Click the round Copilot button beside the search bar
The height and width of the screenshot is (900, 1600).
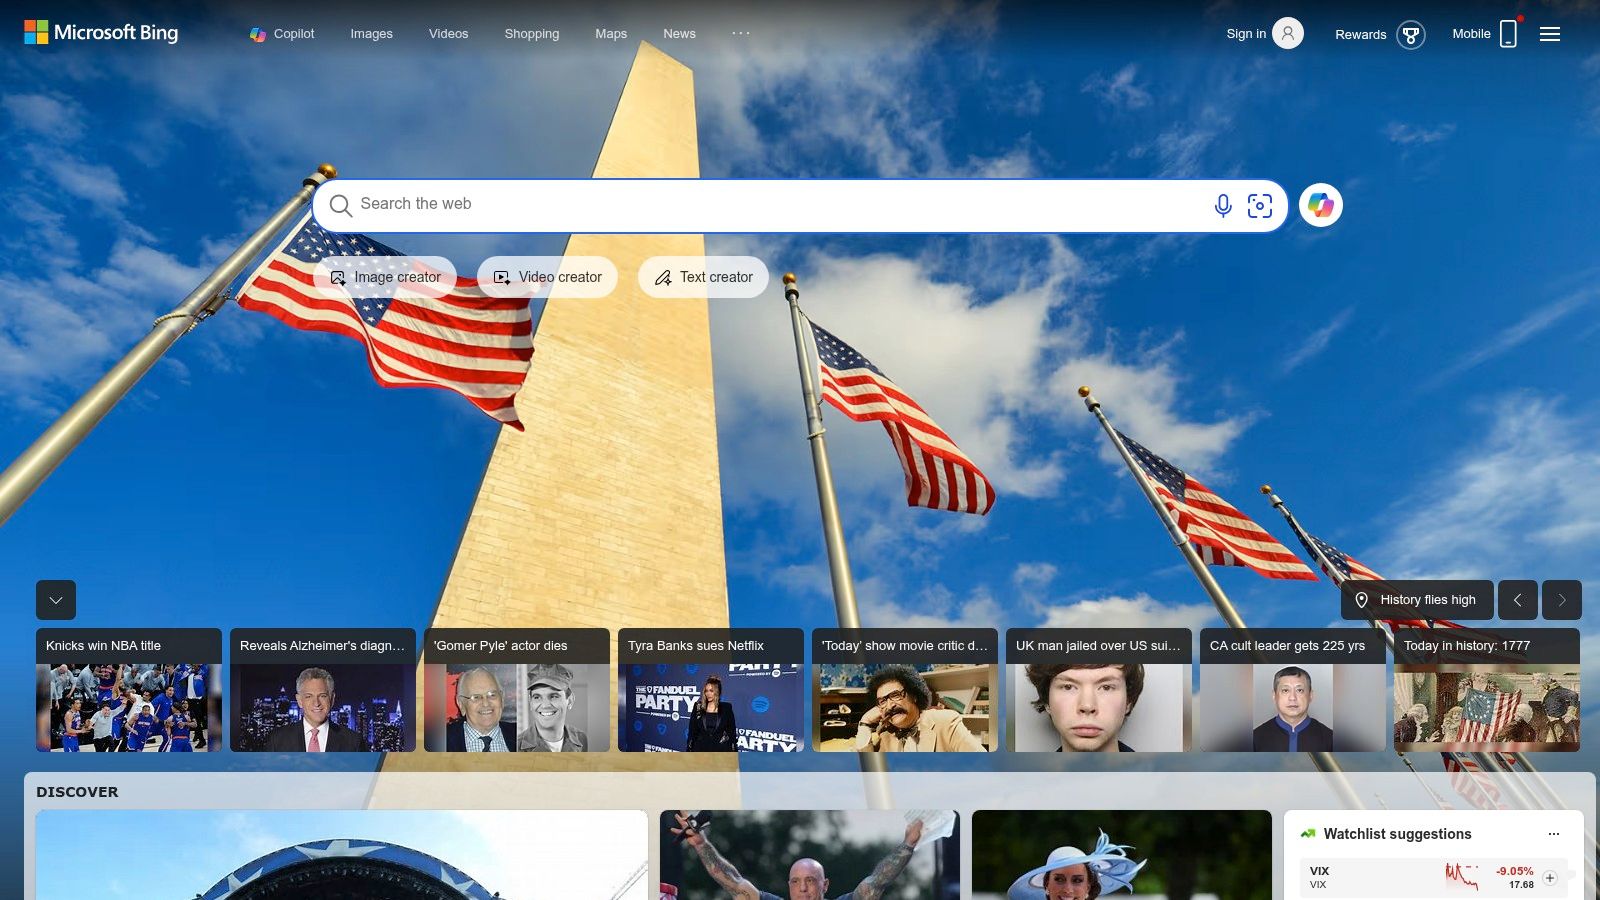(1321, 205)
